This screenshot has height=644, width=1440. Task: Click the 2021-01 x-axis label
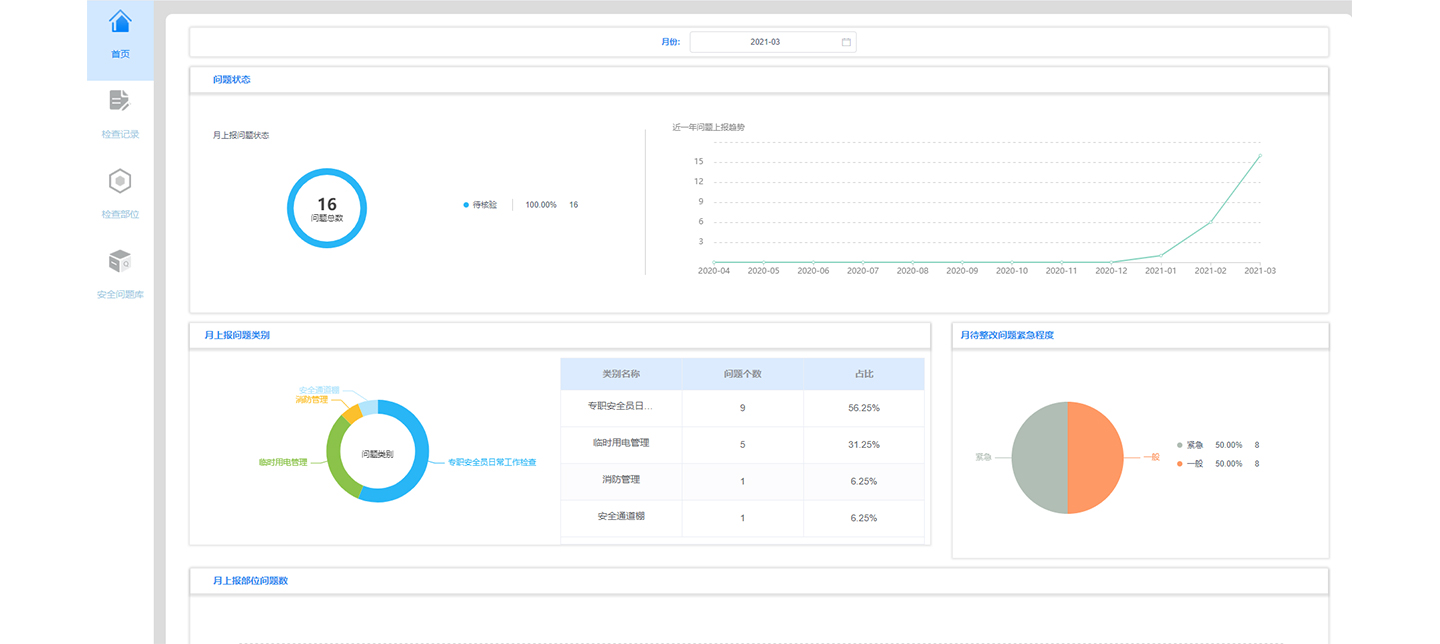[1161, 271]
